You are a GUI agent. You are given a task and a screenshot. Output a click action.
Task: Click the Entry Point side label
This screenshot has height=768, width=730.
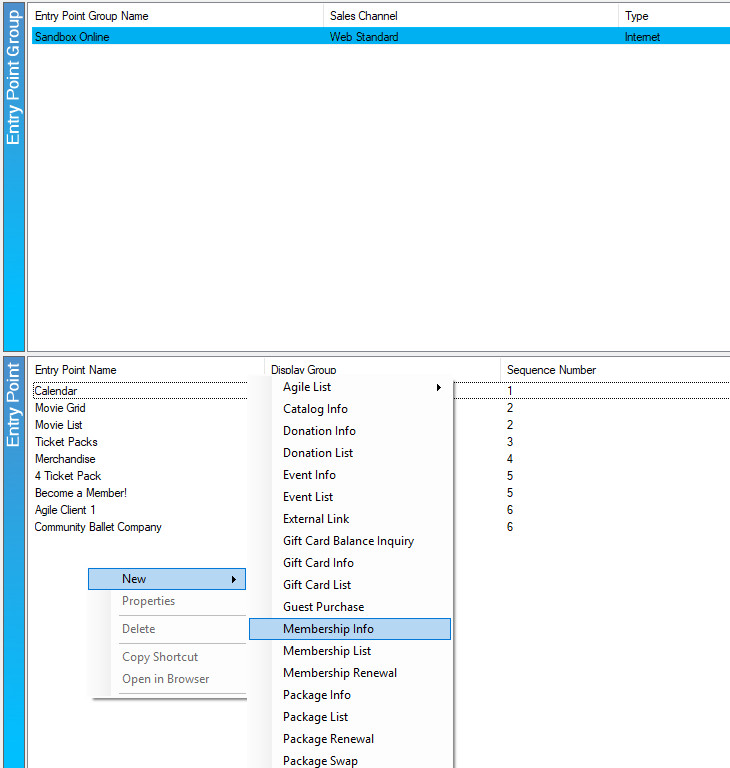(x=14, y=405)
